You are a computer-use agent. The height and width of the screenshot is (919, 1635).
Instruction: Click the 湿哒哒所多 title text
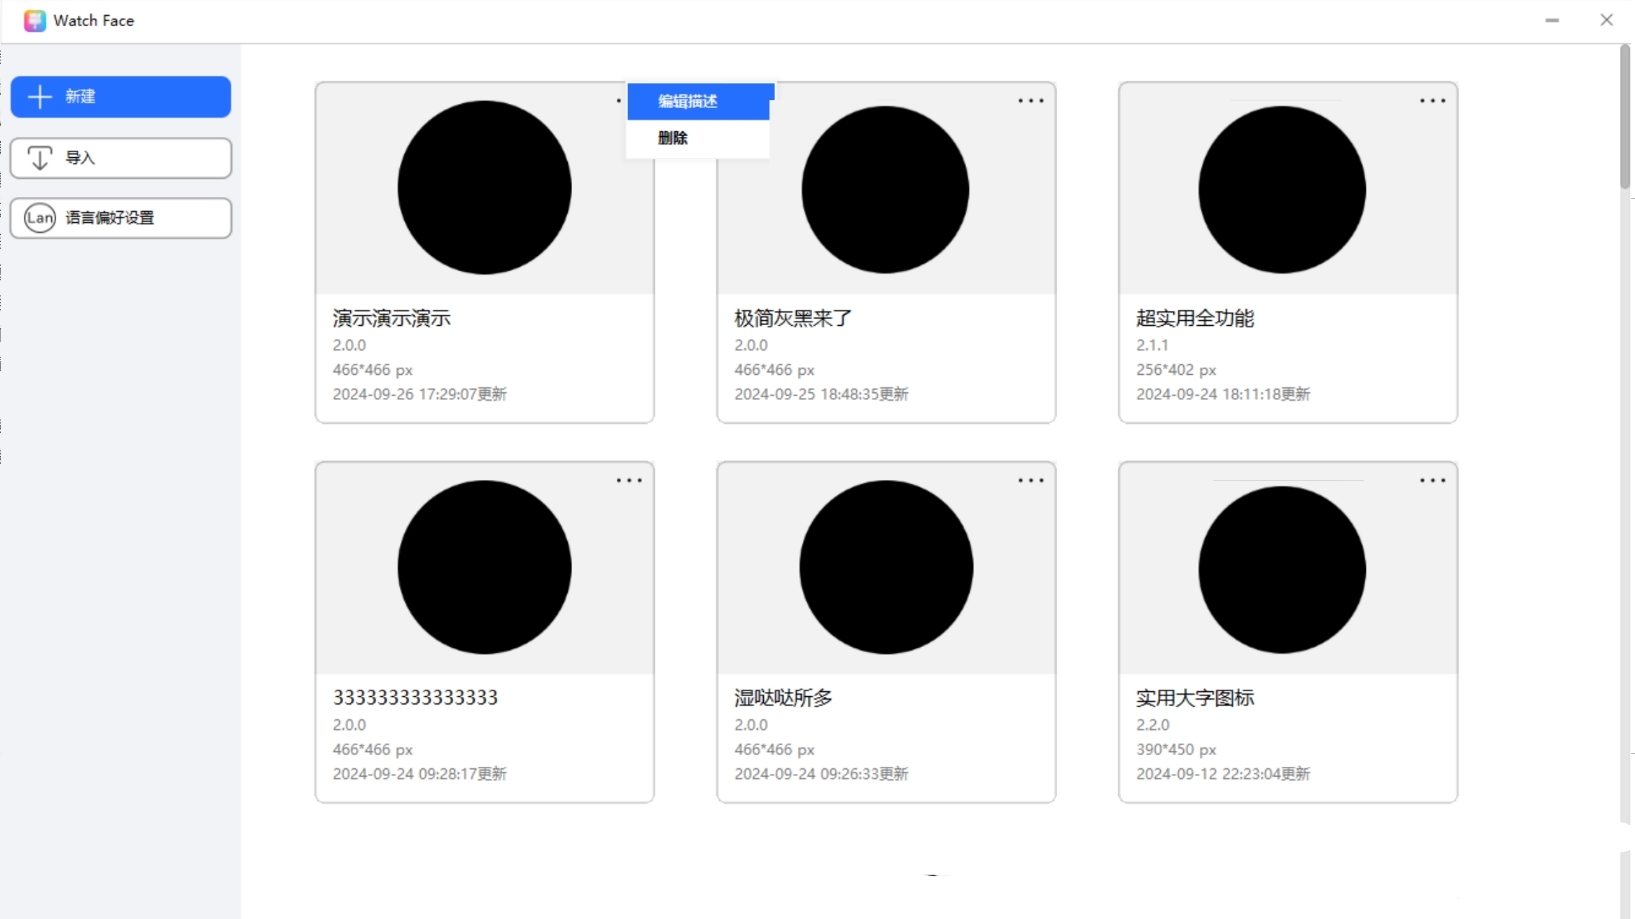tap(783, 698)
